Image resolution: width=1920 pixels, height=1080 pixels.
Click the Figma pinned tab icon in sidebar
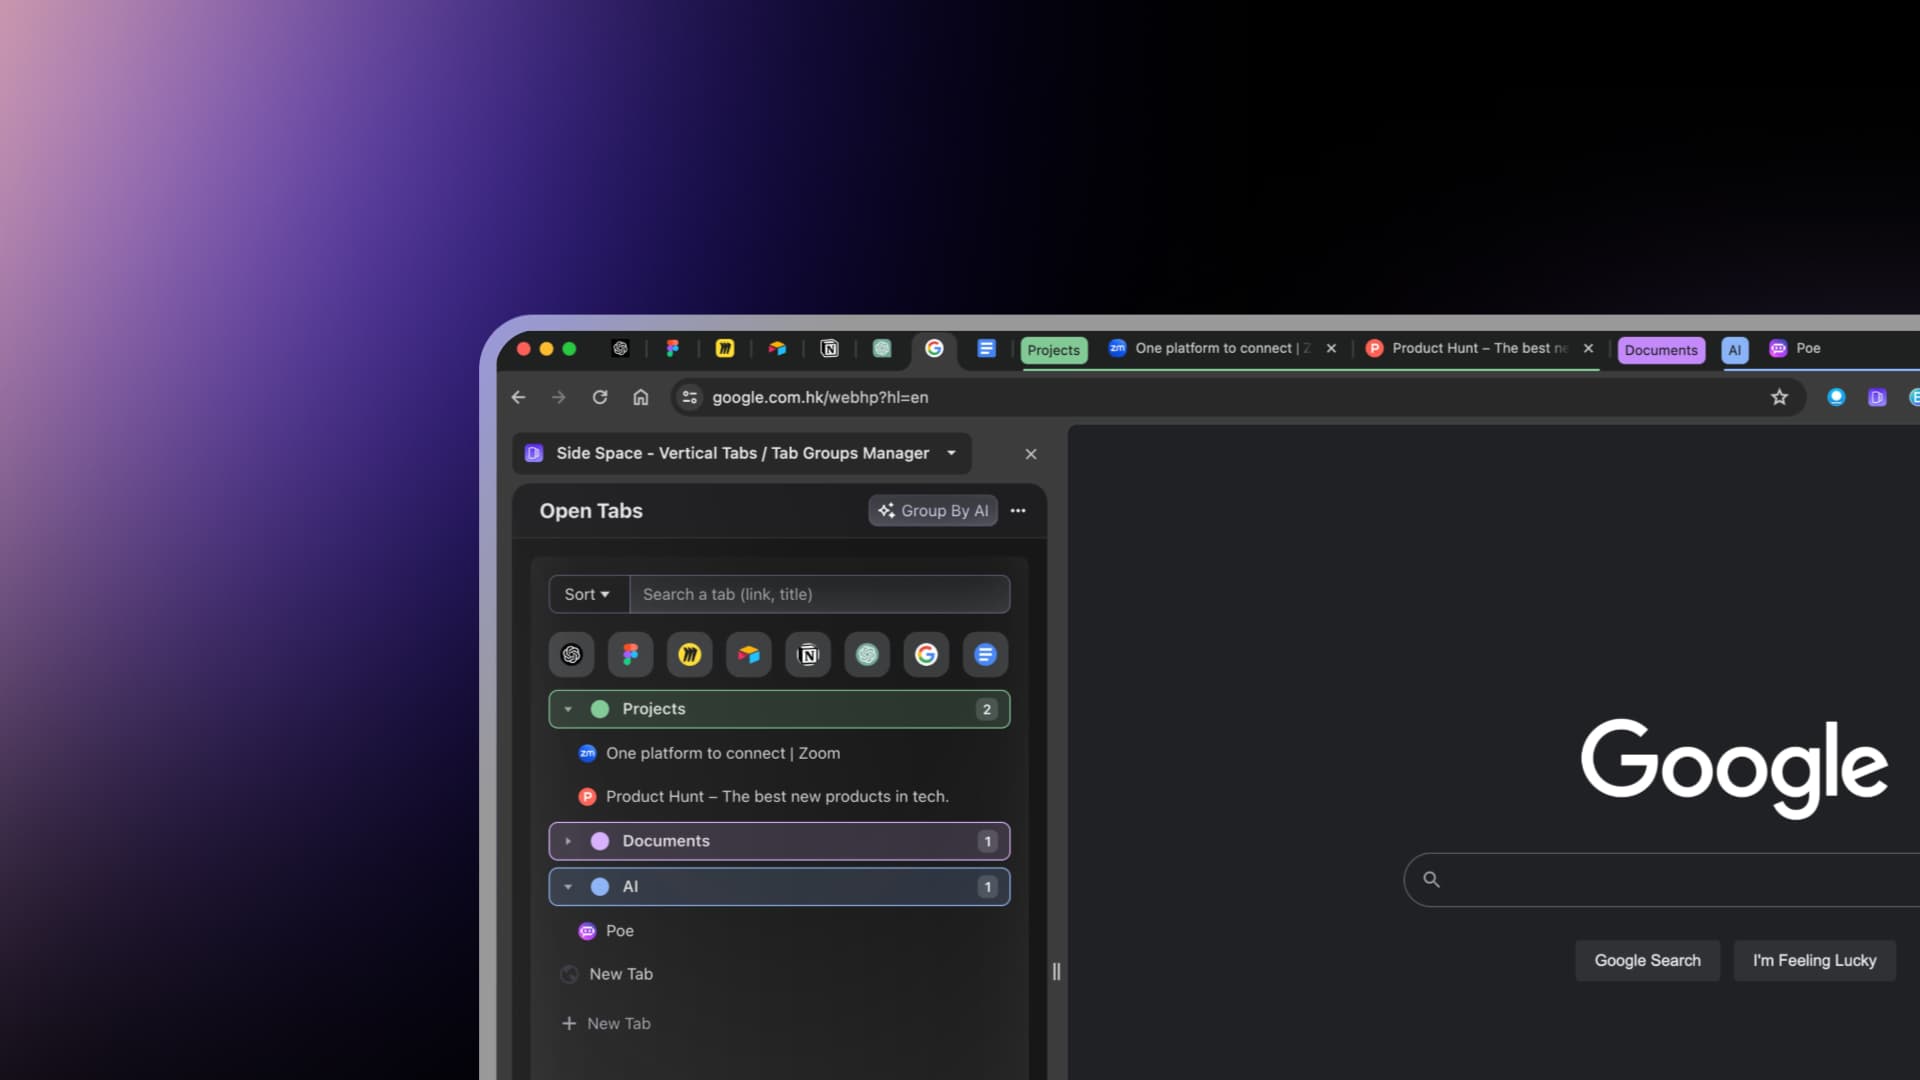pos(630,655)
